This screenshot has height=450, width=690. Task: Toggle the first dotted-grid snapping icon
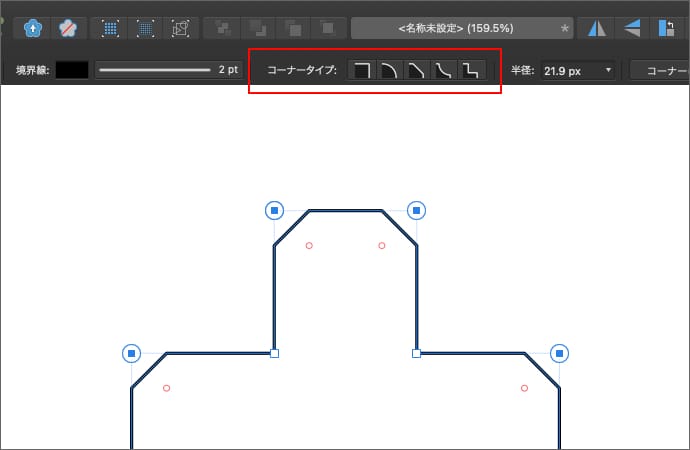point(111,28)
